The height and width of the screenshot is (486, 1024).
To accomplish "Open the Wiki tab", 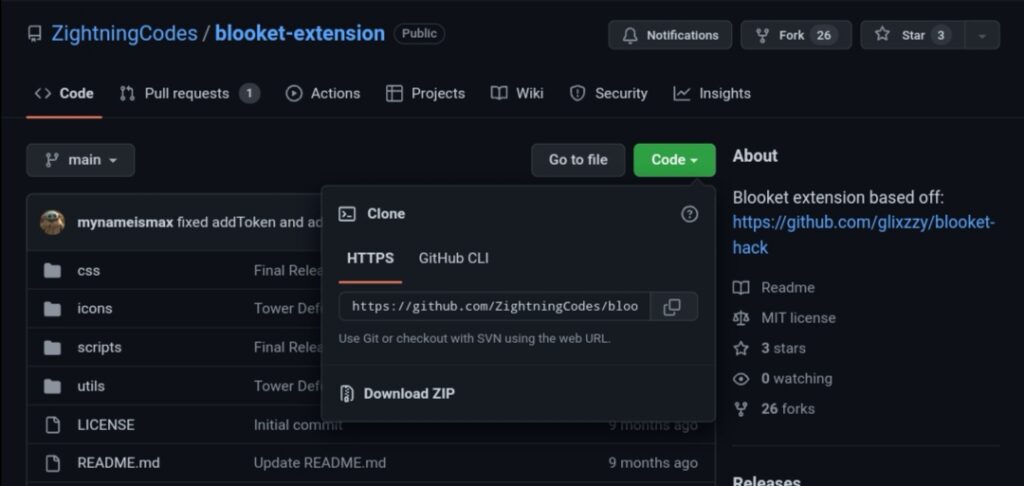I will pos(517,93).
